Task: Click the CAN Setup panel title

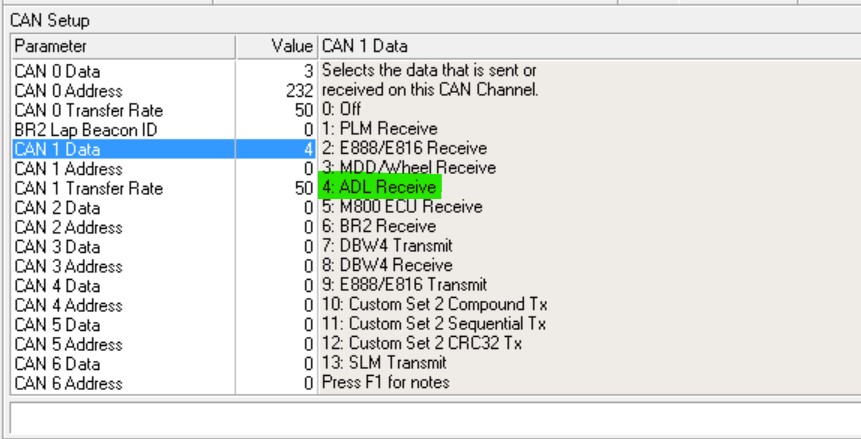Action: pyautogui.click(x=49, y=21)
